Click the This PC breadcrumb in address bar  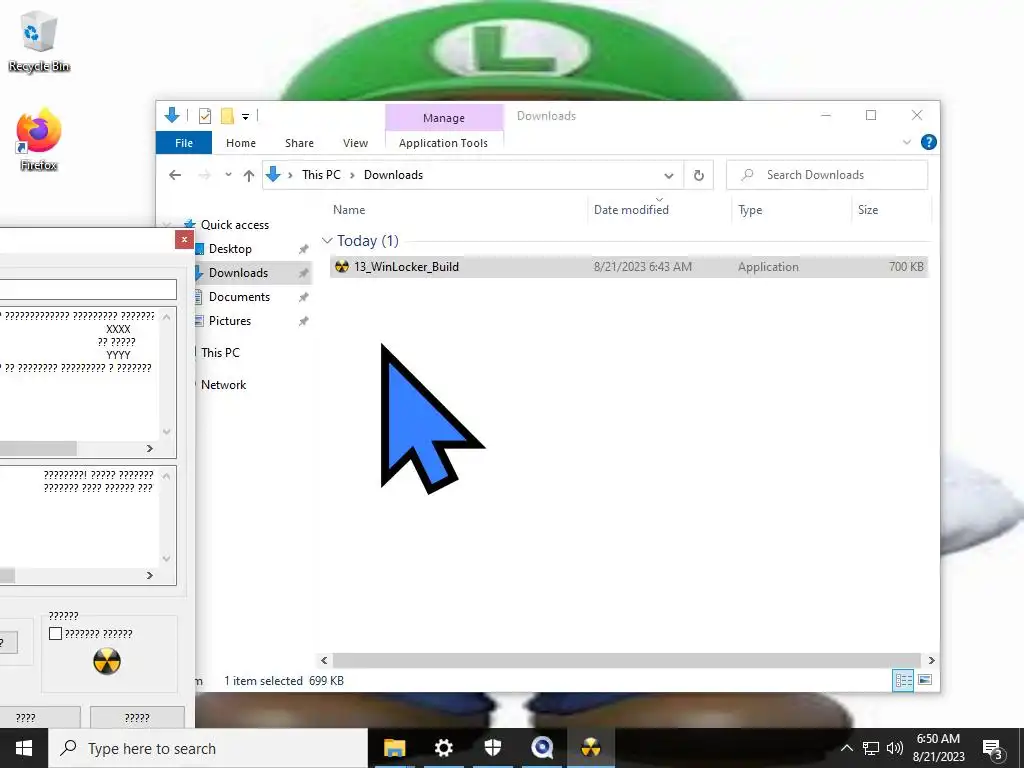pos(321,175)
